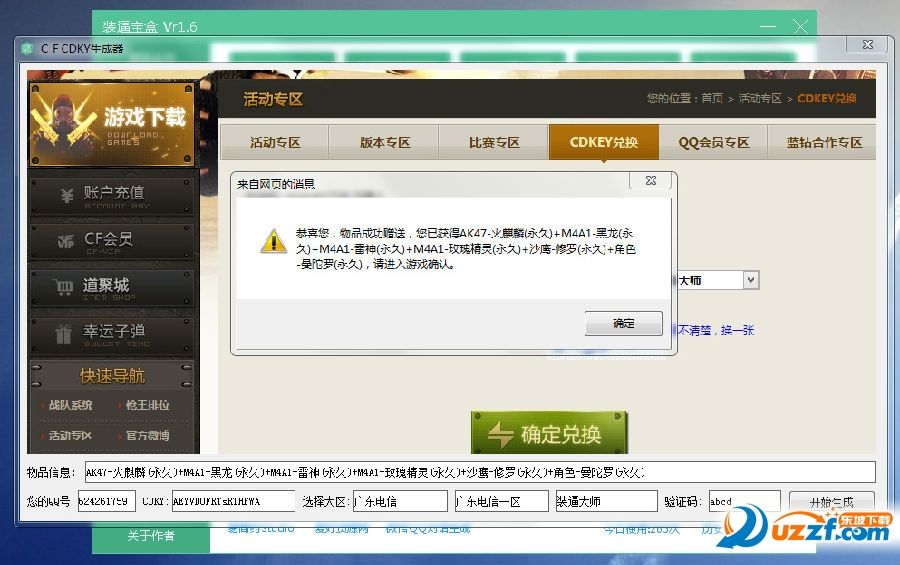900x565 pixels.
Task: Switch to the 比赛专区 tab
Action: (494, 142)
